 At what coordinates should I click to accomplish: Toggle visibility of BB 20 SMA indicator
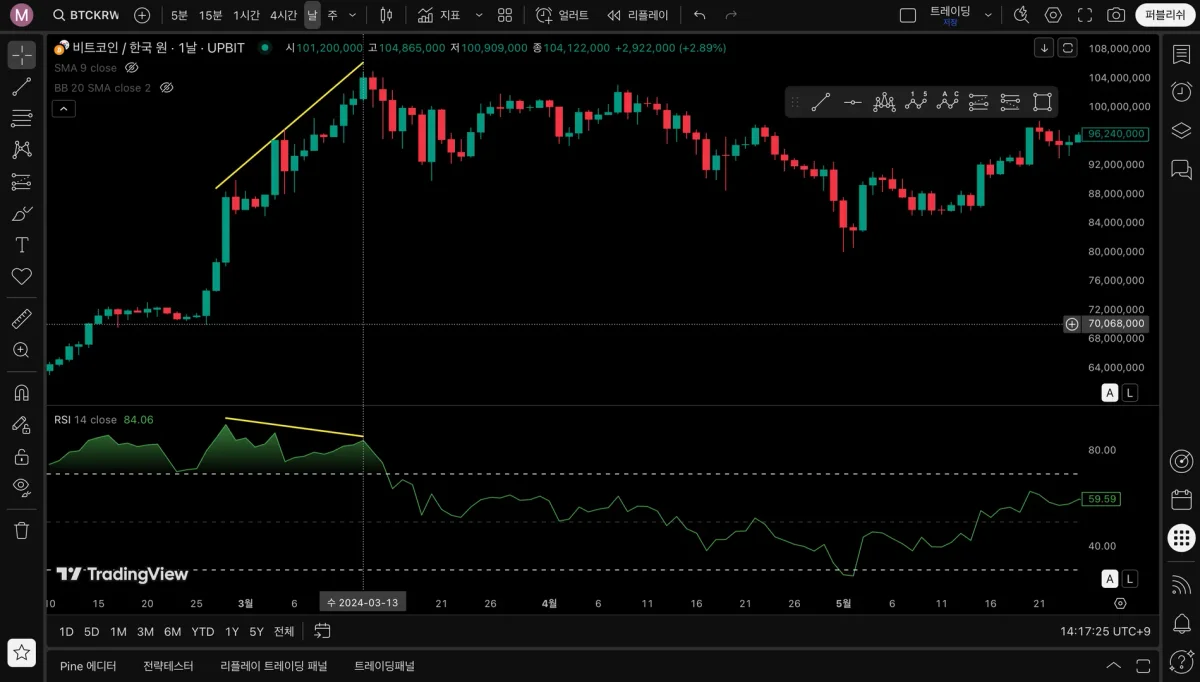(167, 88)
